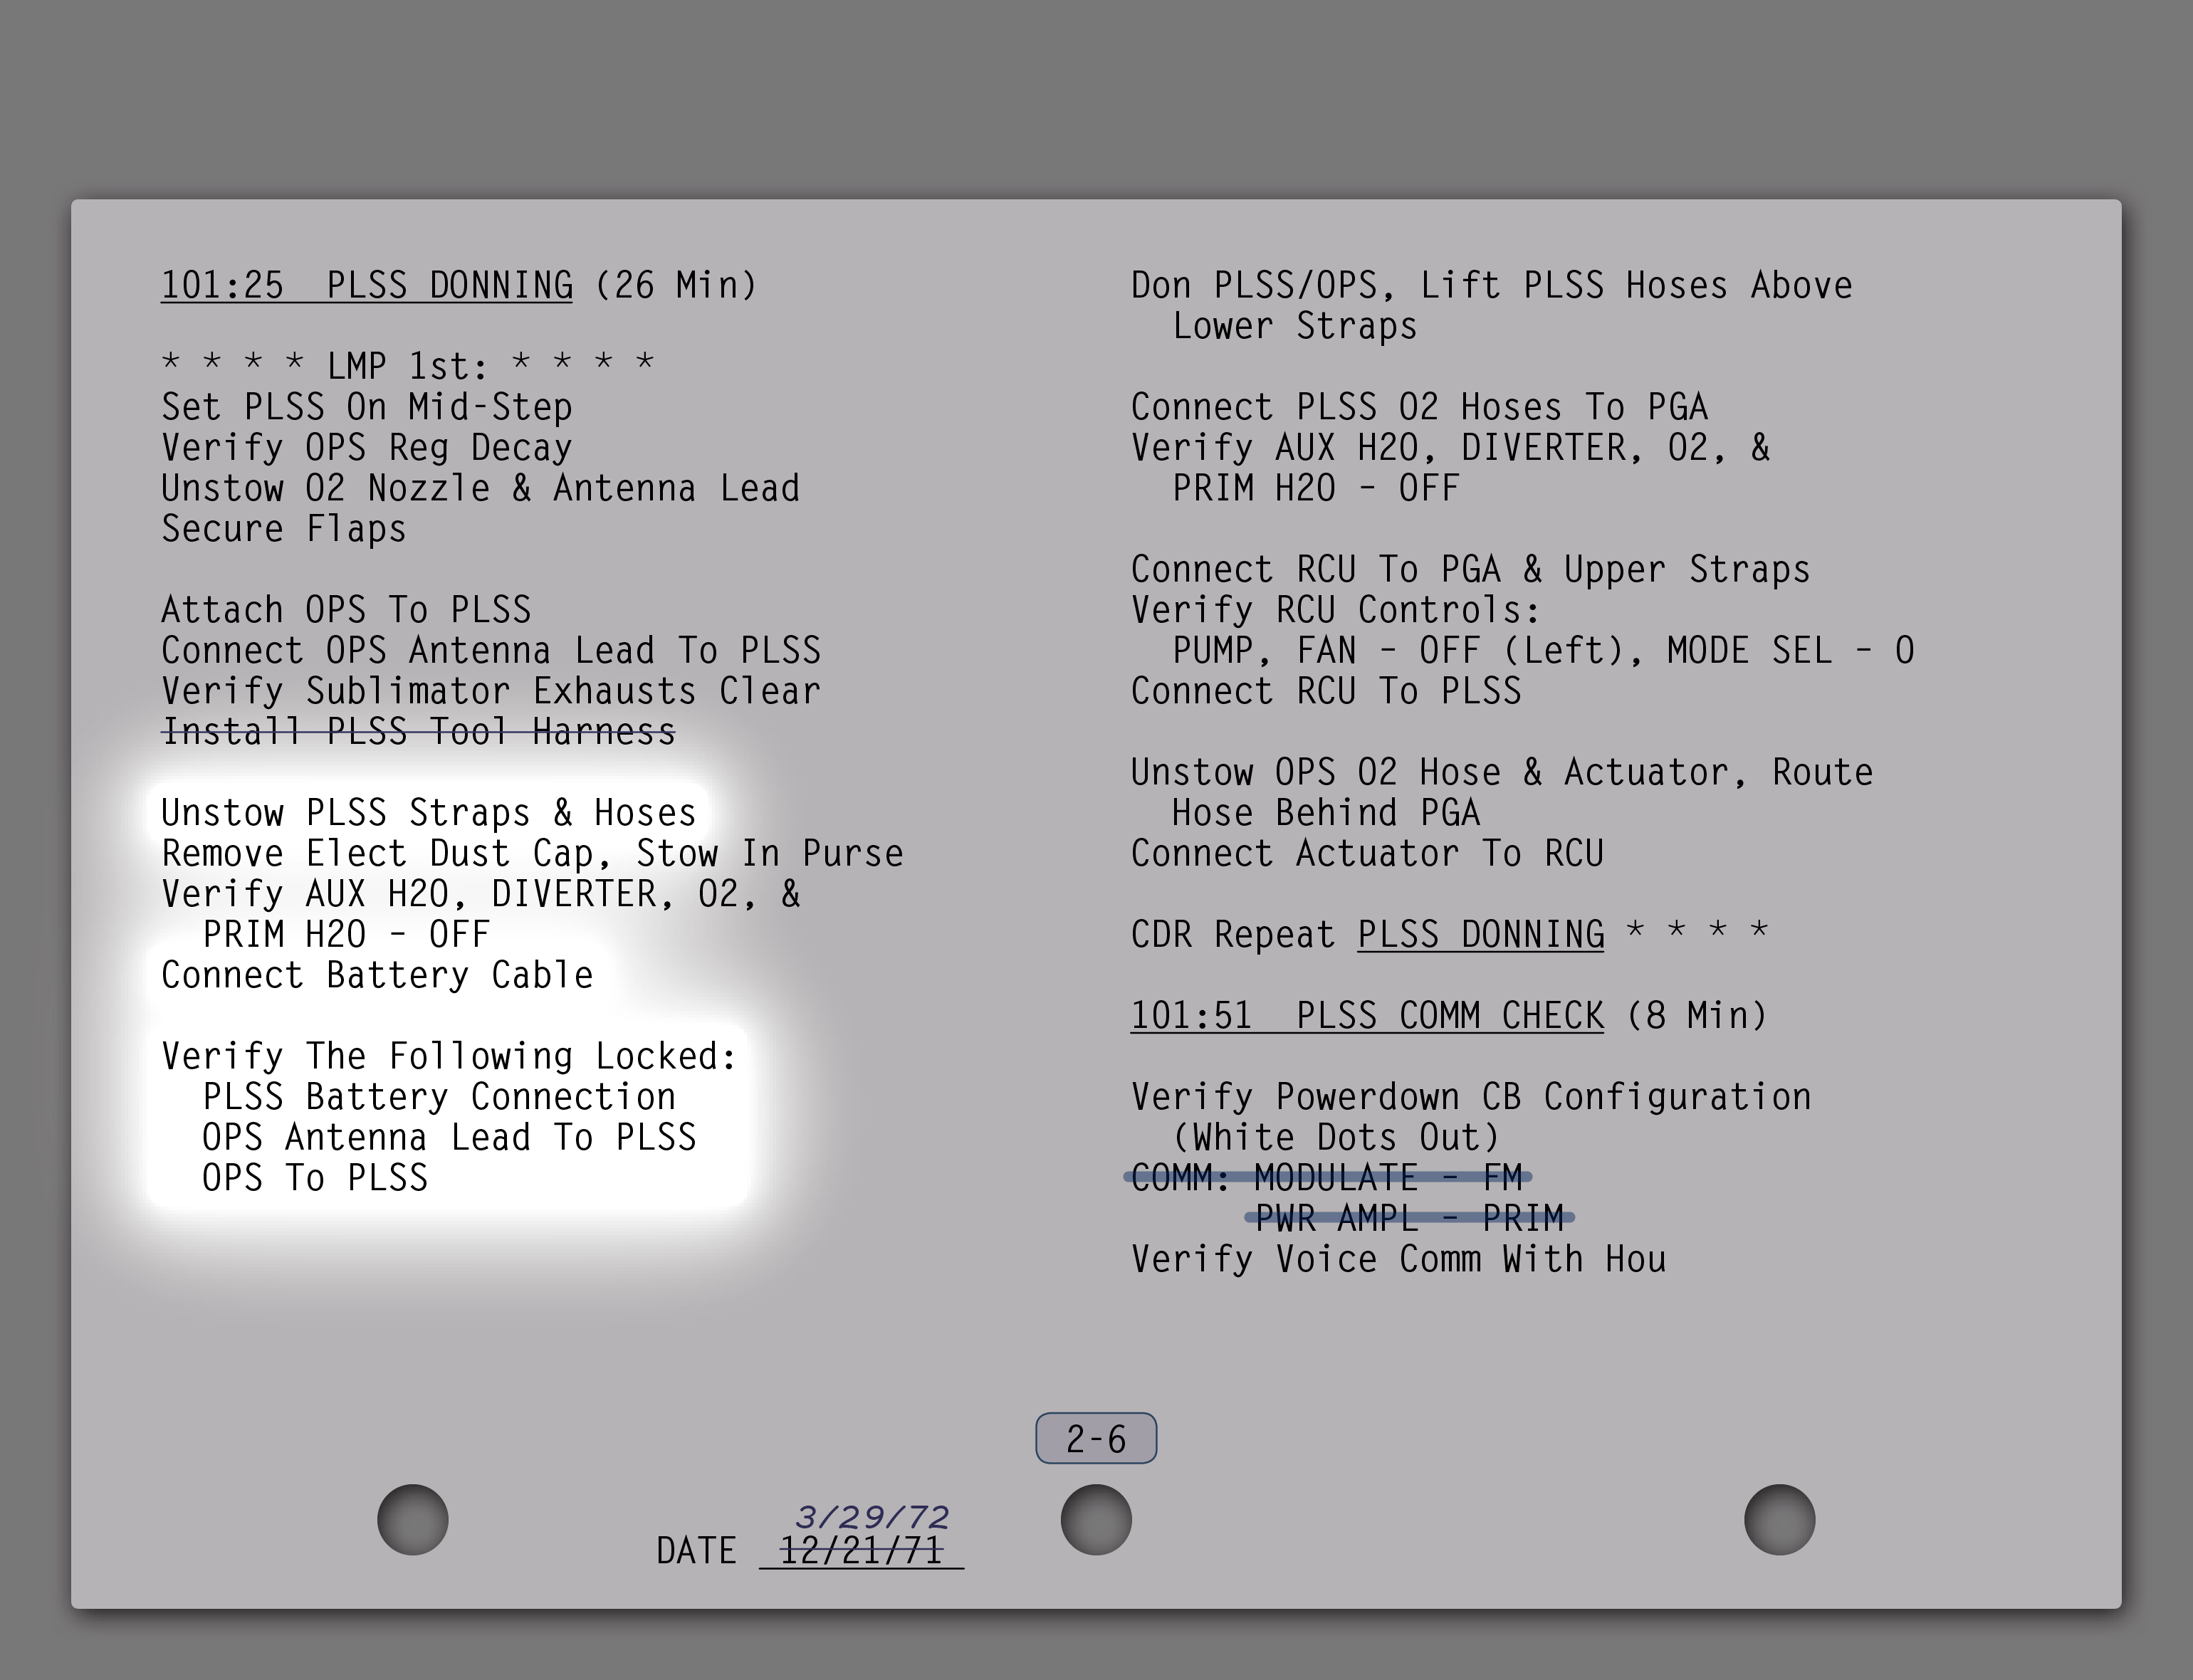Click the handwritten 3/29/72 date
Screen dimensions: 2193x1680
click(872, 1517)
